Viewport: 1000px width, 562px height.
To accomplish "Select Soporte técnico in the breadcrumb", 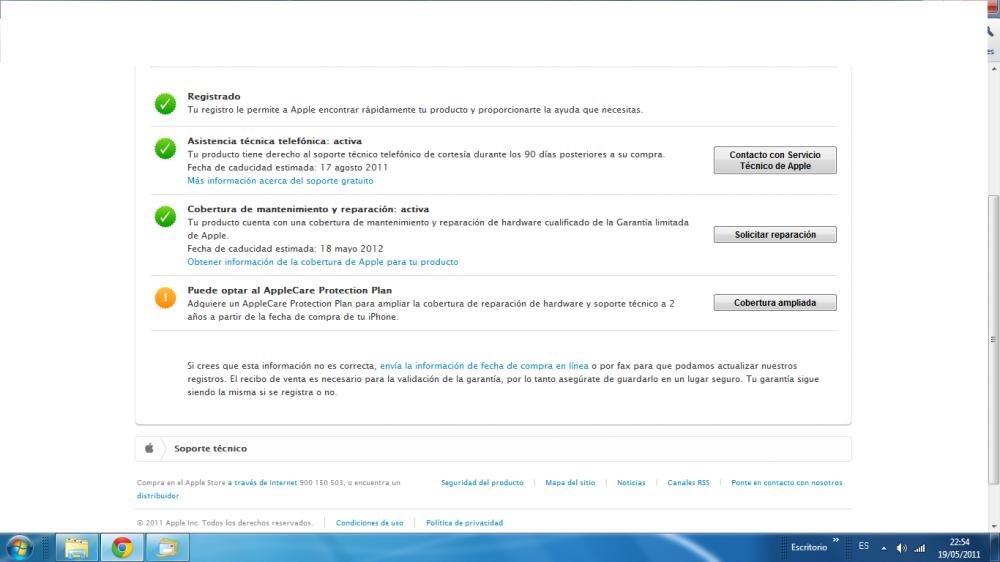I will coord(210,449).
